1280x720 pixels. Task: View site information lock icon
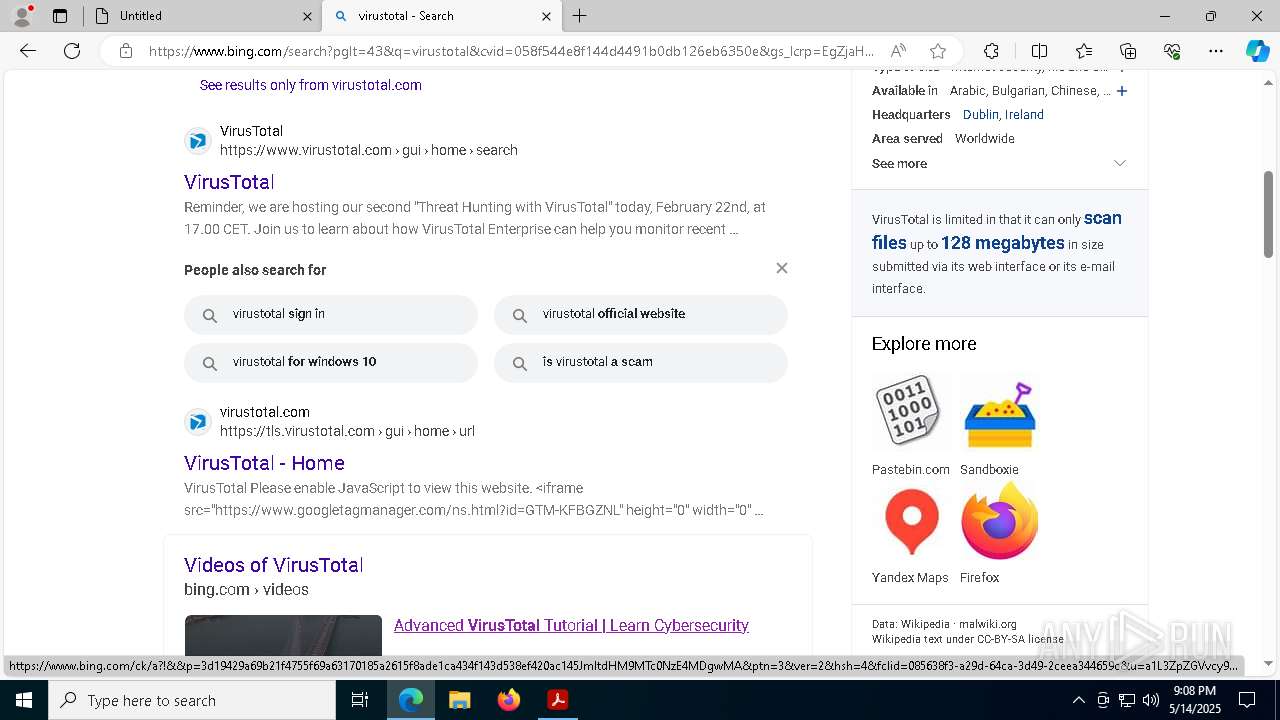pos(126,51)
